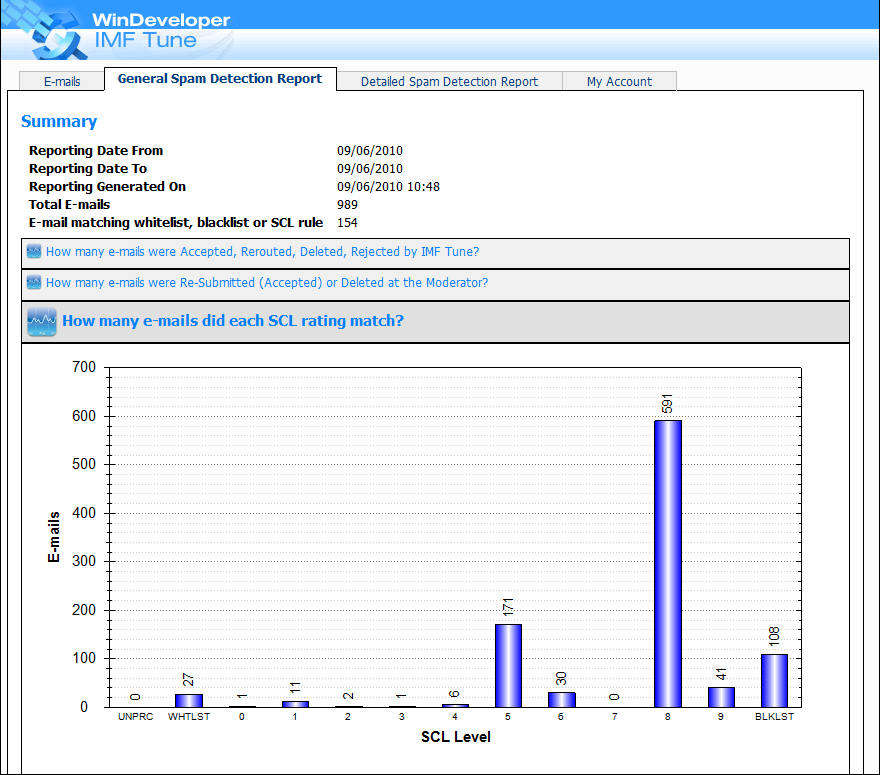Click the Reporting Date From label
The width and height of the screenshot is (880, 775).
[x=96, y=150]
